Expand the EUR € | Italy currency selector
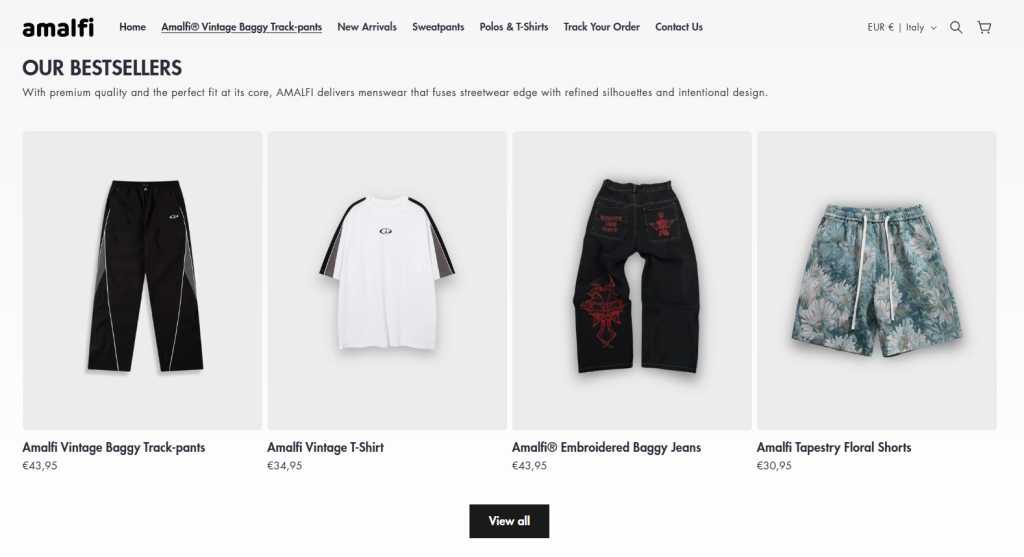The image size is (1024, 557). tap(902, 27)
